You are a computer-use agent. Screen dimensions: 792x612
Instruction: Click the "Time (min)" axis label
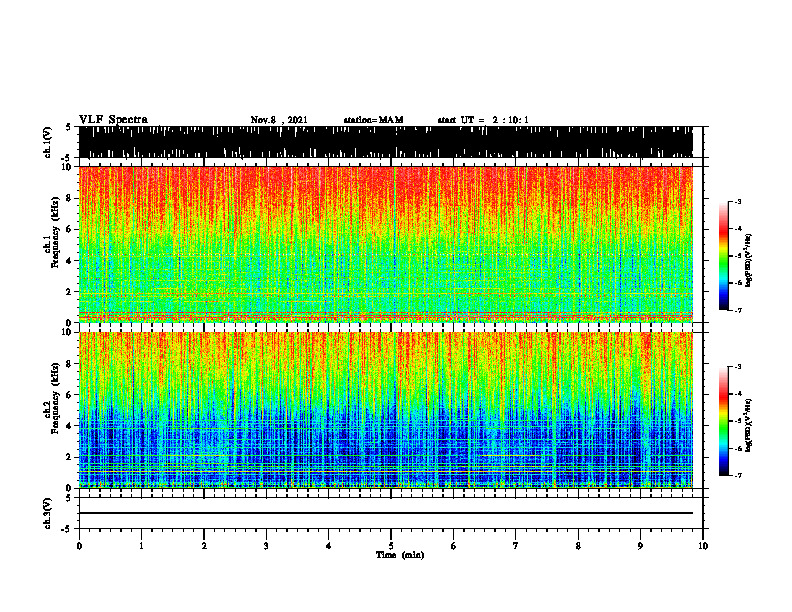click(x=400, y=555)
